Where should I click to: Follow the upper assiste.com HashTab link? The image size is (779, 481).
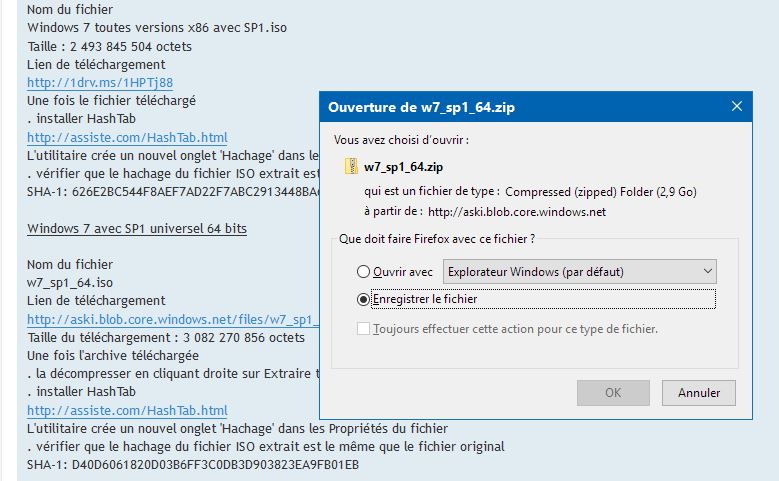tap(127, 137)
